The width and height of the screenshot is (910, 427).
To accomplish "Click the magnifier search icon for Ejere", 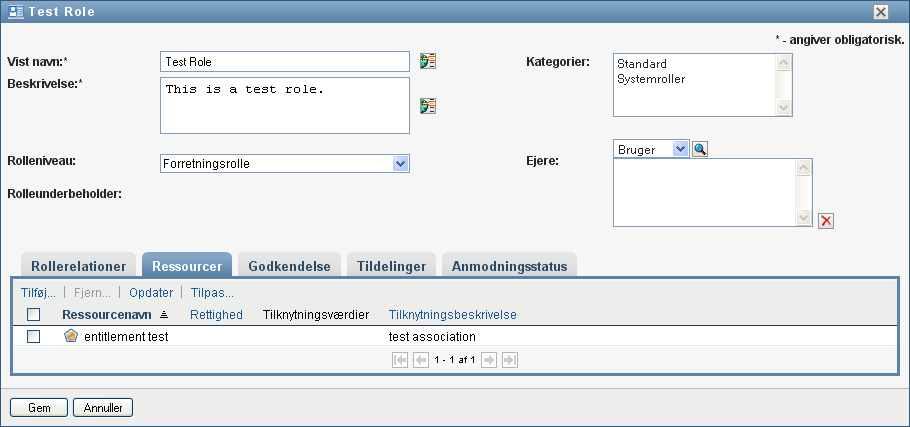I will coord(700,149).
